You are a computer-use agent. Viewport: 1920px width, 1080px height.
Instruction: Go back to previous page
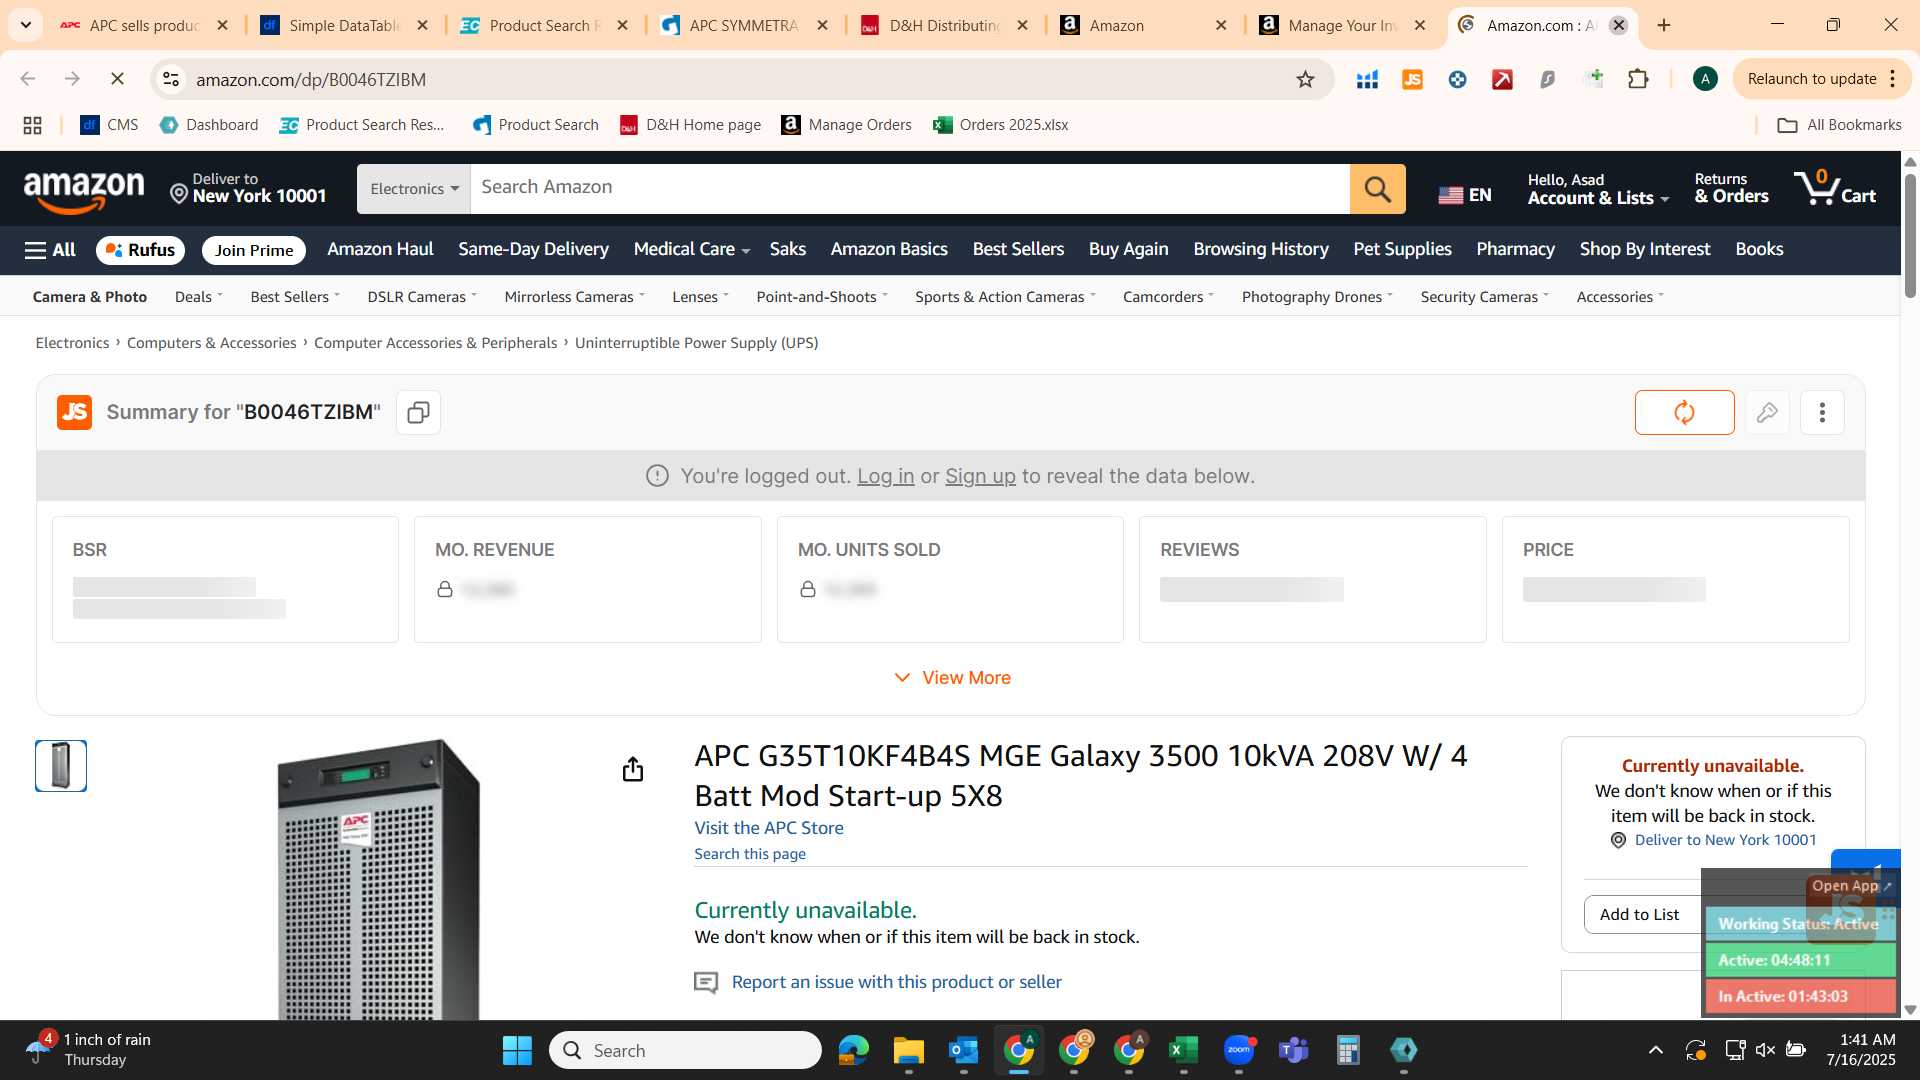coord(28,79)
